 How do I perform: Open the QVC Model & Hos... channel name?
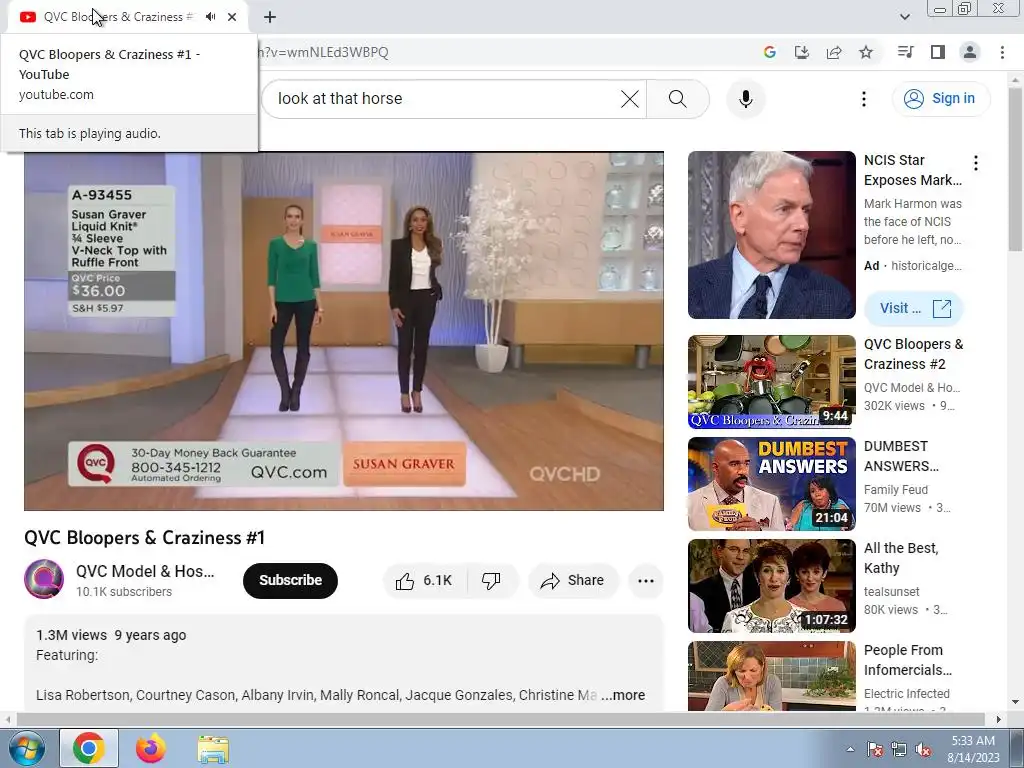145,571
